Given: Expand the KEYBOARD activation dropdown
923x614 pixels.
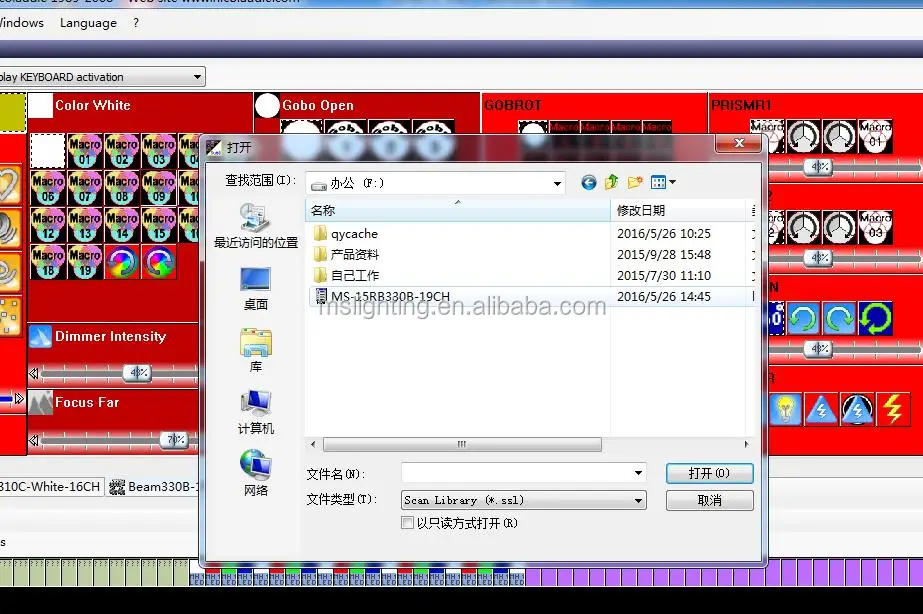Looking at the screenshot, I should point(198,77).
